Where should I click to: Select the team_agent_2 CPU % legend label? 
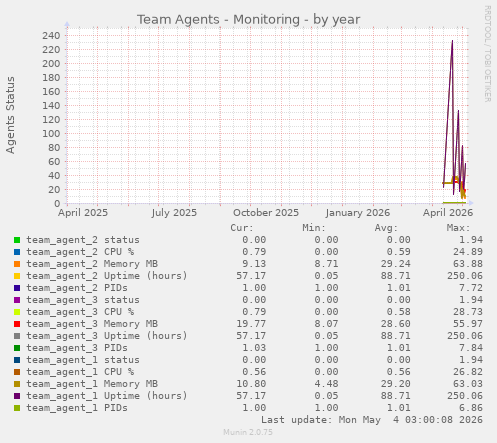point(80,252)
